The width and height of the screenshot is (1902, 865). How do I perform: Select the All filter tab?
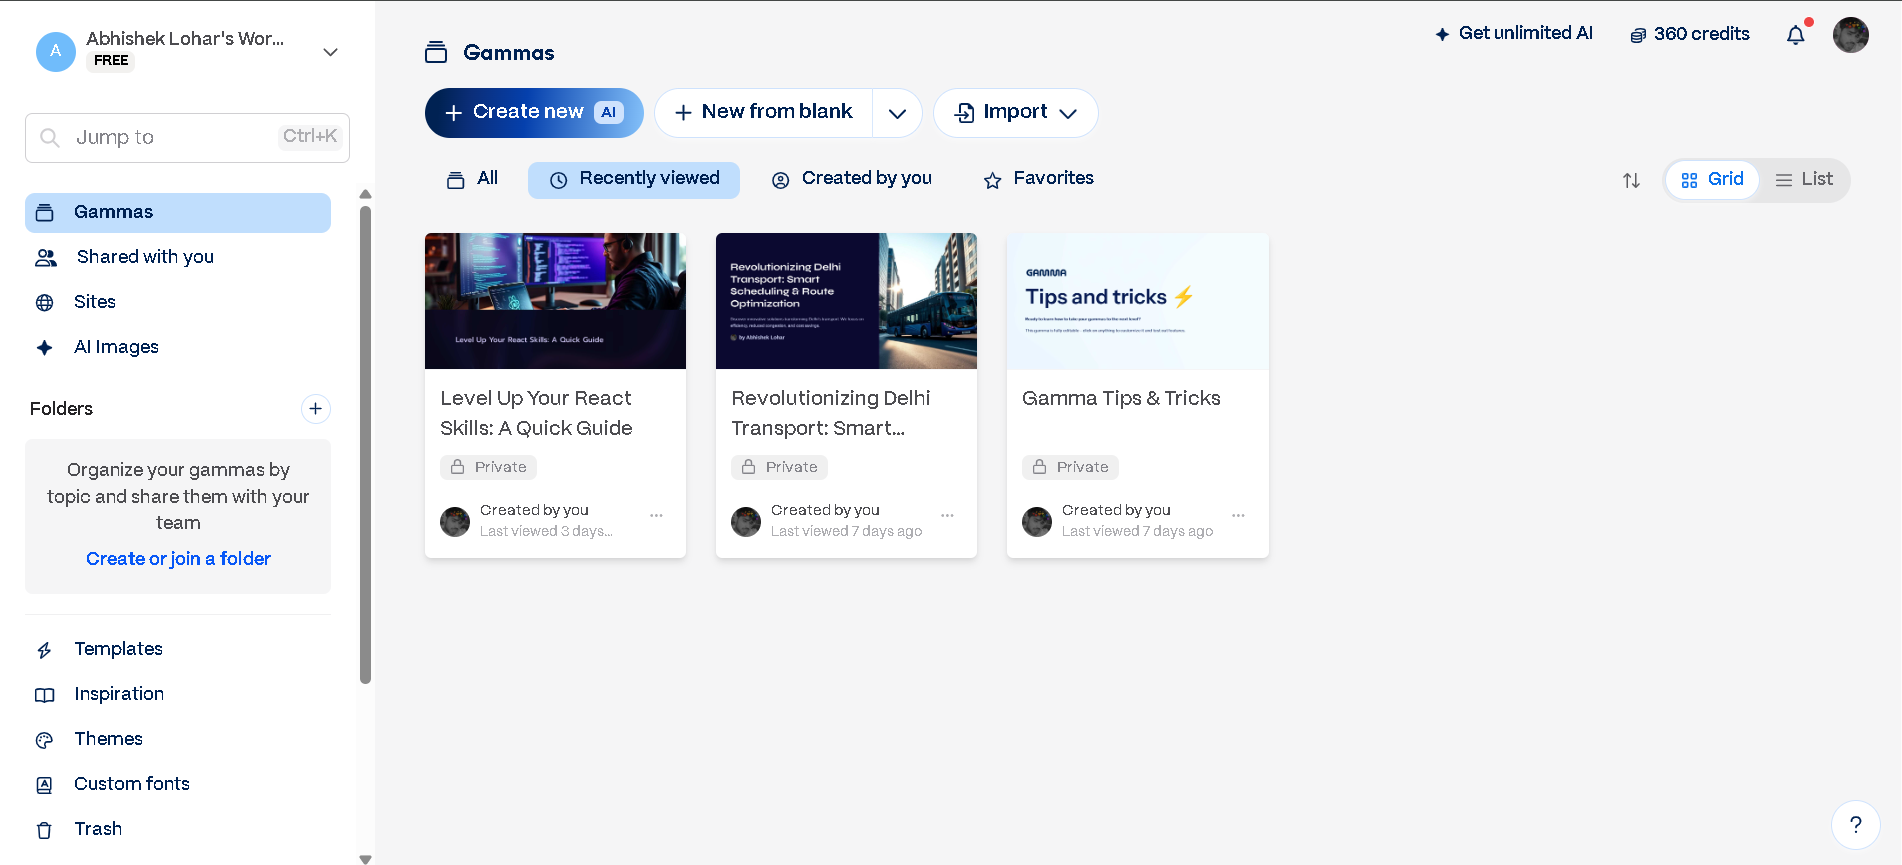[x=472, y=179]
